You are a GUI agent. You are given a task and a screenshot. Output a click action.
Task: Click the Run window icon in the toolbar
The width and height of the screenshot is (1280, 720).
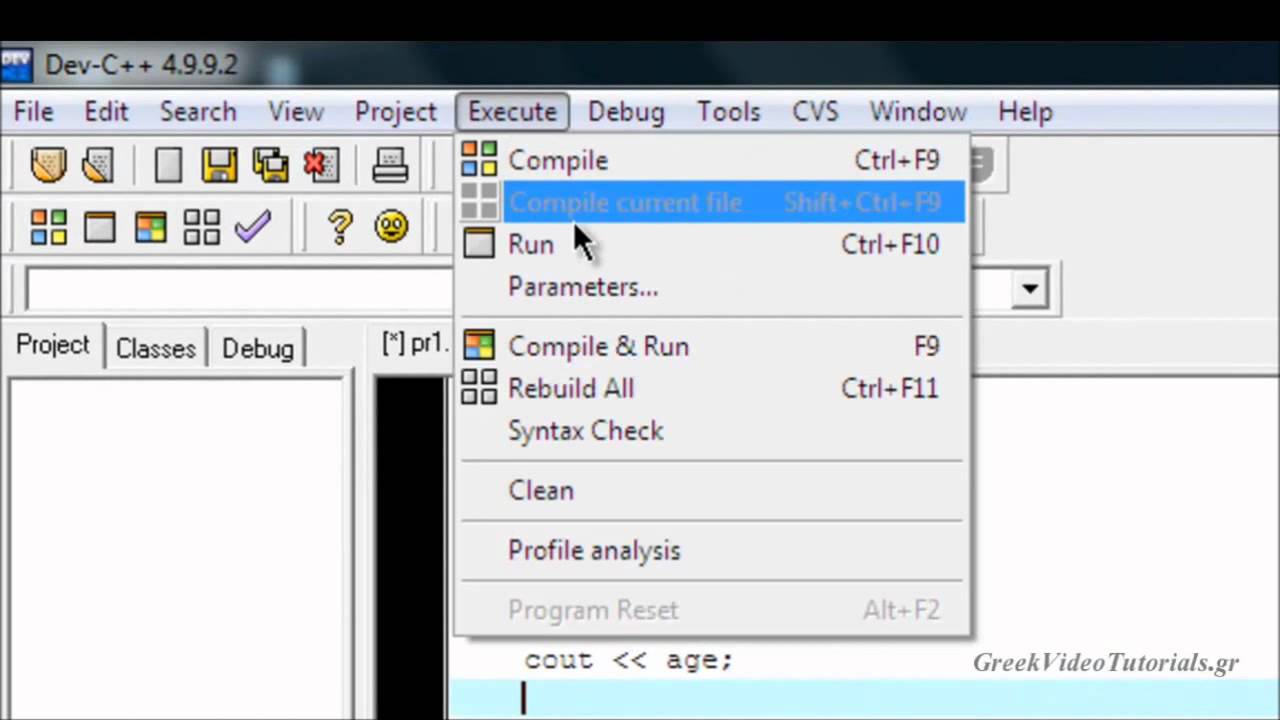click(99, 228)
